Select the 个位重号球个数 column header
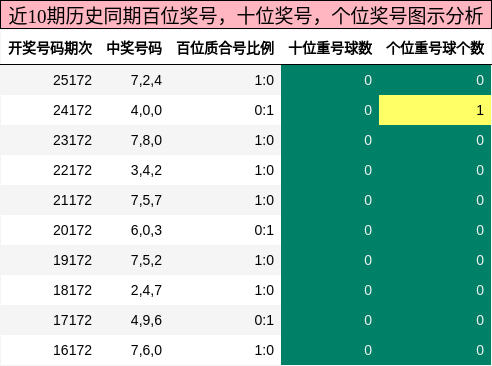Screen dimensions: 492x366 (x=435, y=48)
